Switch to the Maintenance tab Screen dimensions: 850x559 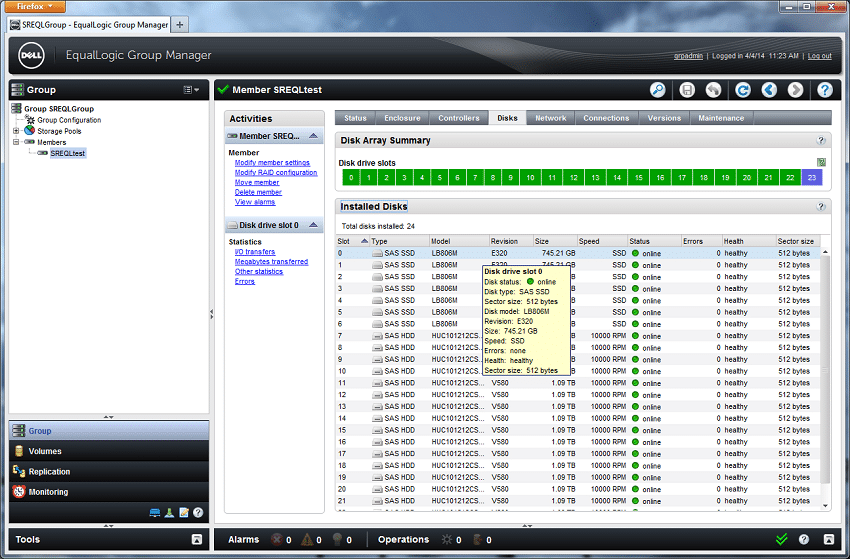pos(721,118)
